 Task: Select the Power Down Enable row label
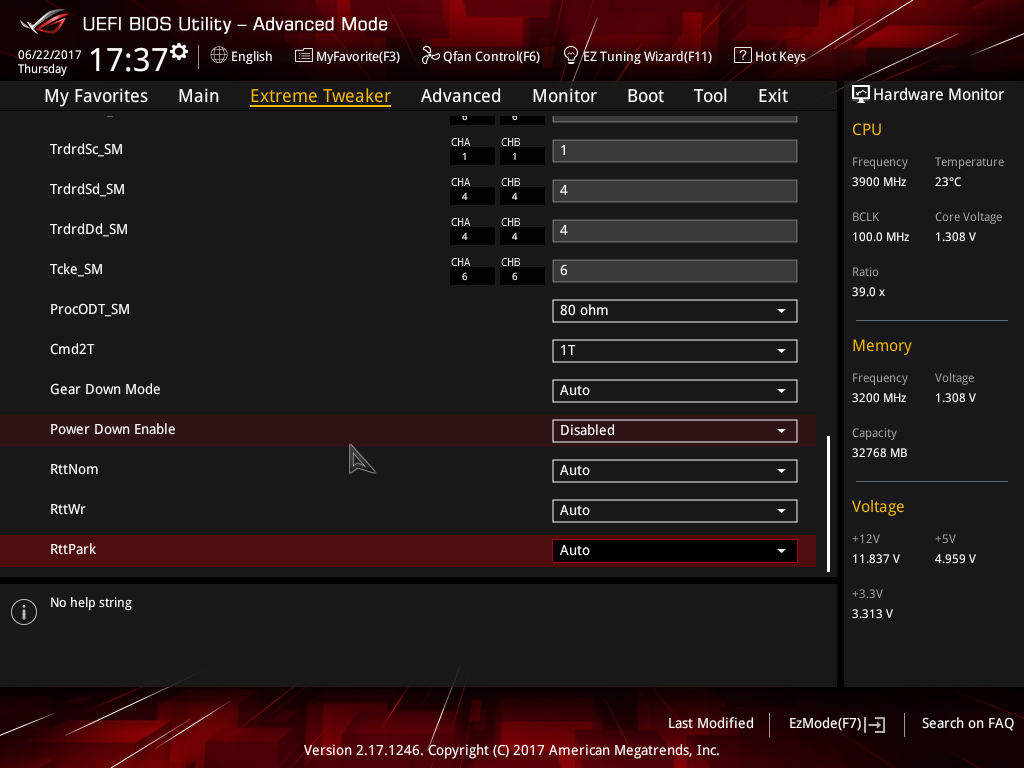coord(112,429)
